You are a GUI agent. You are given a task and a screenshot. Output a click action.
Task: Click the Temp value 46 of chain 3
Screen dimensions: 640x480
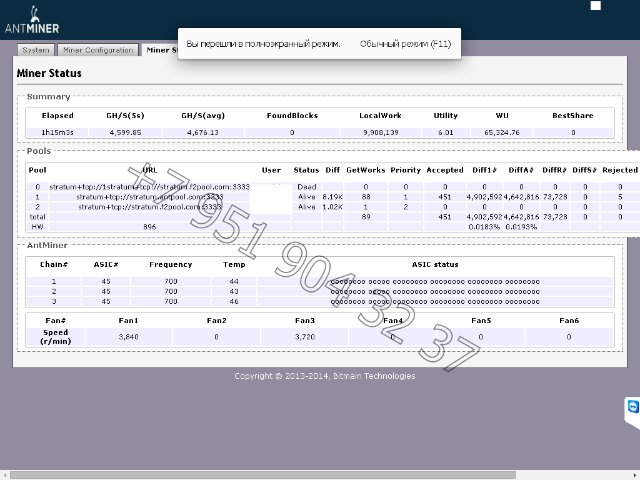(x=234, y=302)
